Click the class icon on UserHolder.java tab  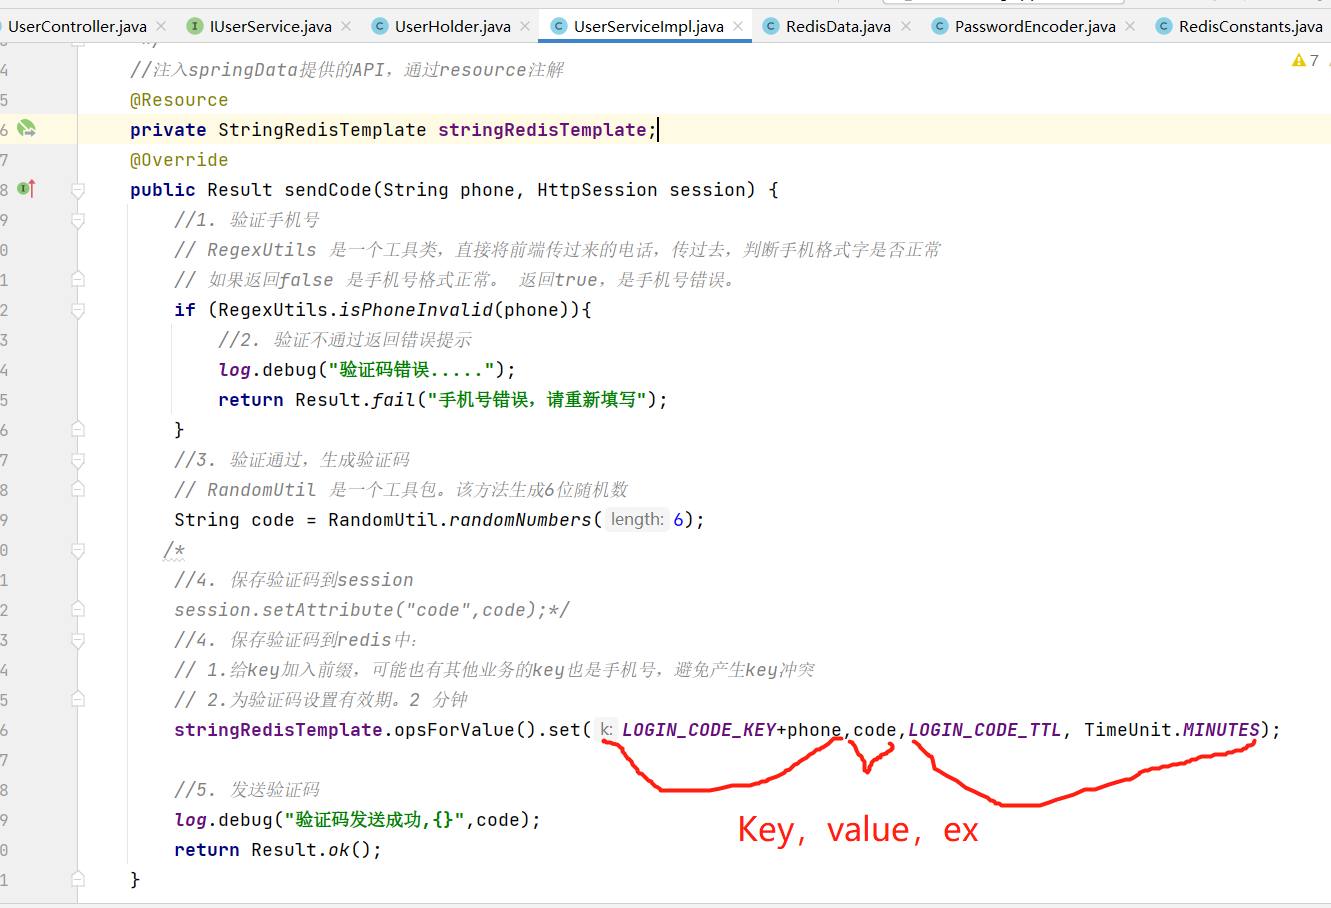[x=379, y=26]
